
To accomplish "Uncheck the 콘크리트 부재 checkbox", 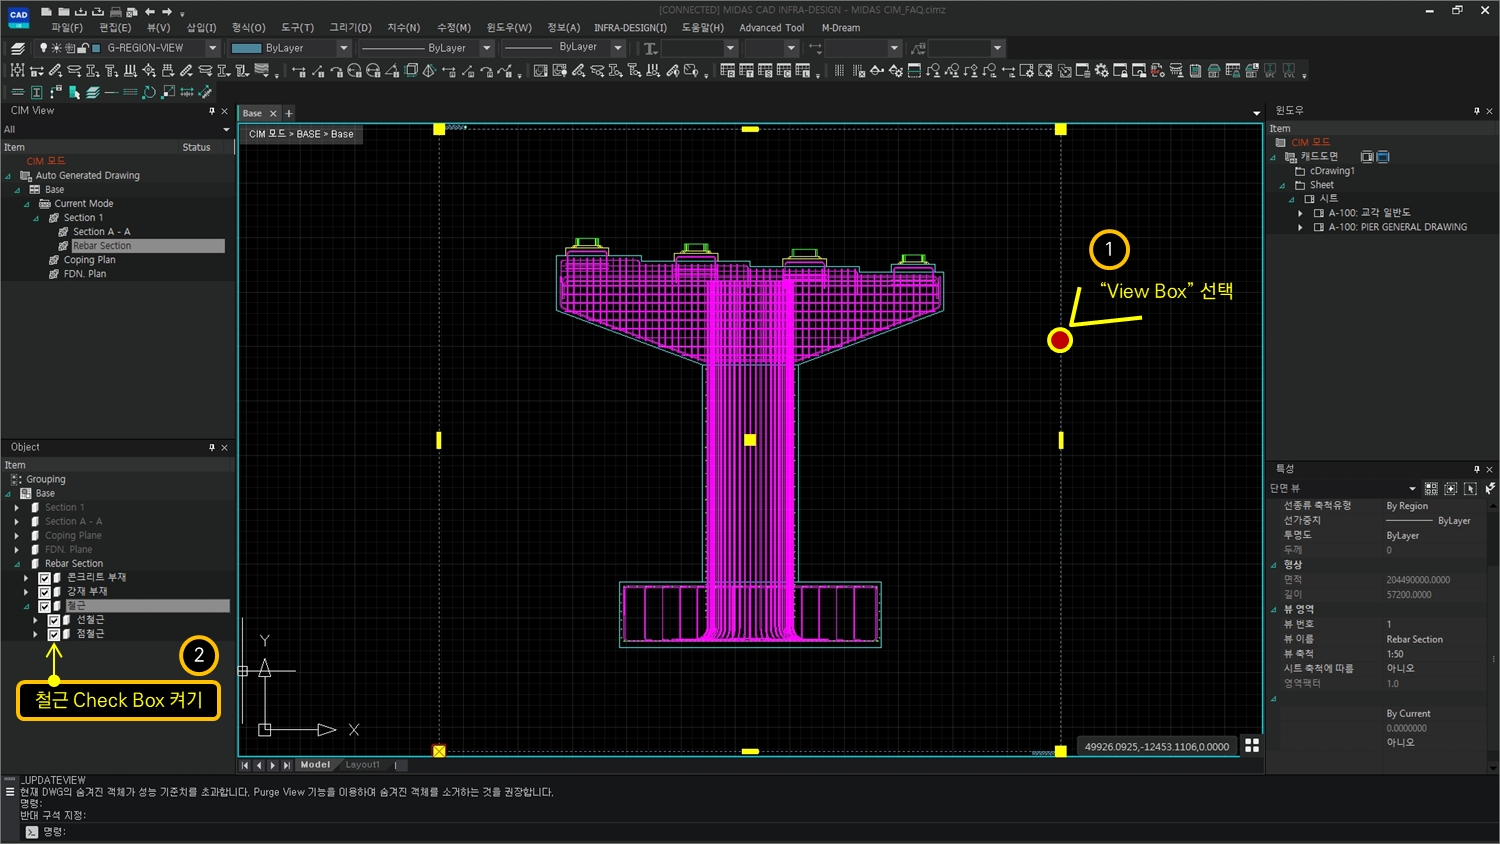I will 44,578.
